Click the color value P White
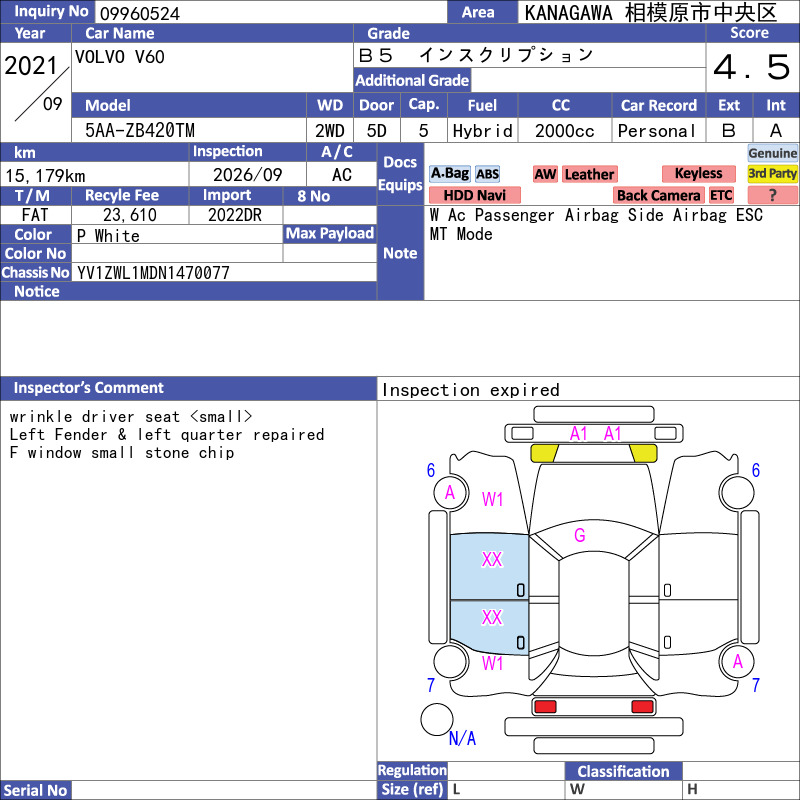 (108, 236)
